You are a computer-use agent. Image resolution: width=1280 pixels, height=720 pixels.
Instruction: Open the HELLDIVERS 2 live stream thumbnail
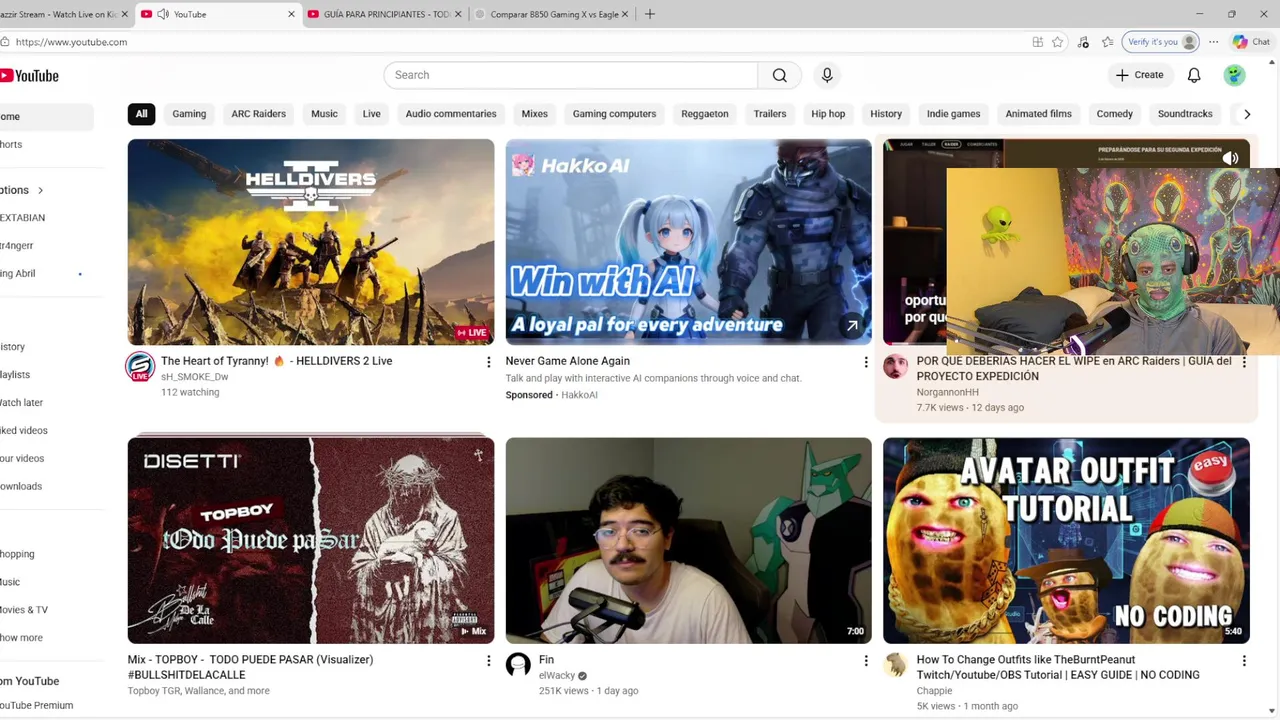coord(311,242)
